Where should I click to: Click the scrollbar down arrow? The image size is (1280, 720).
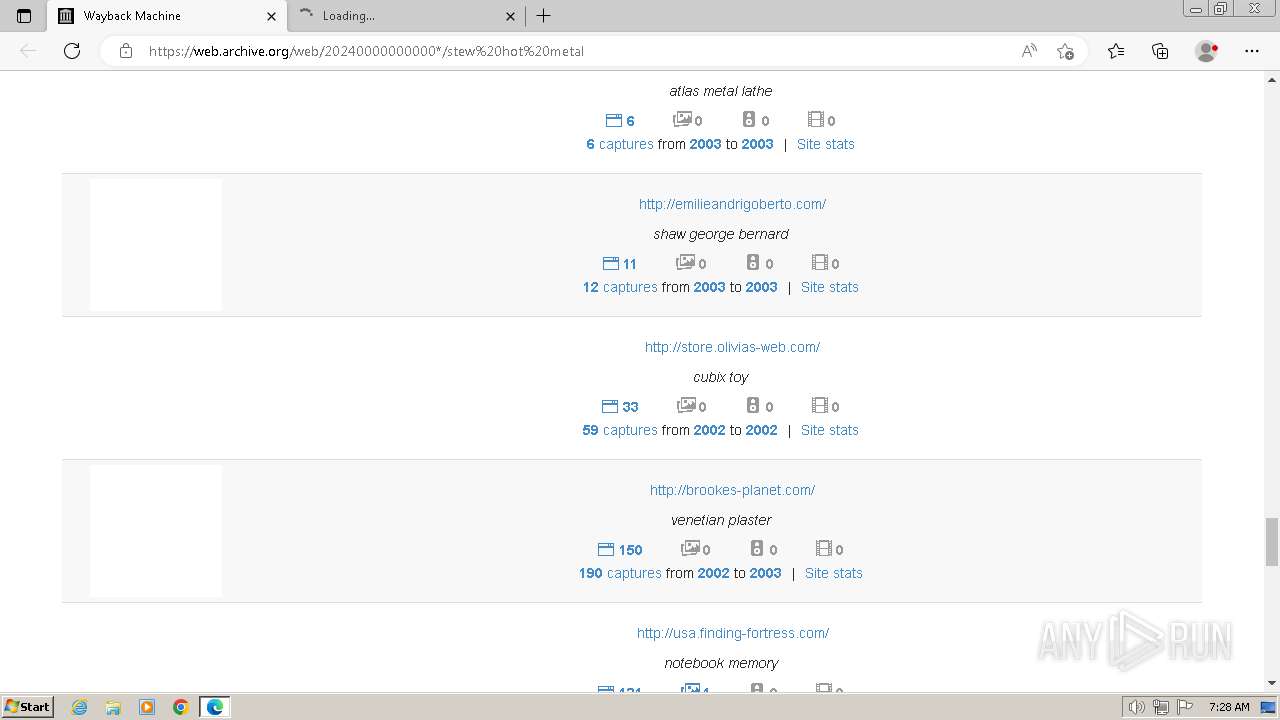1272,683
